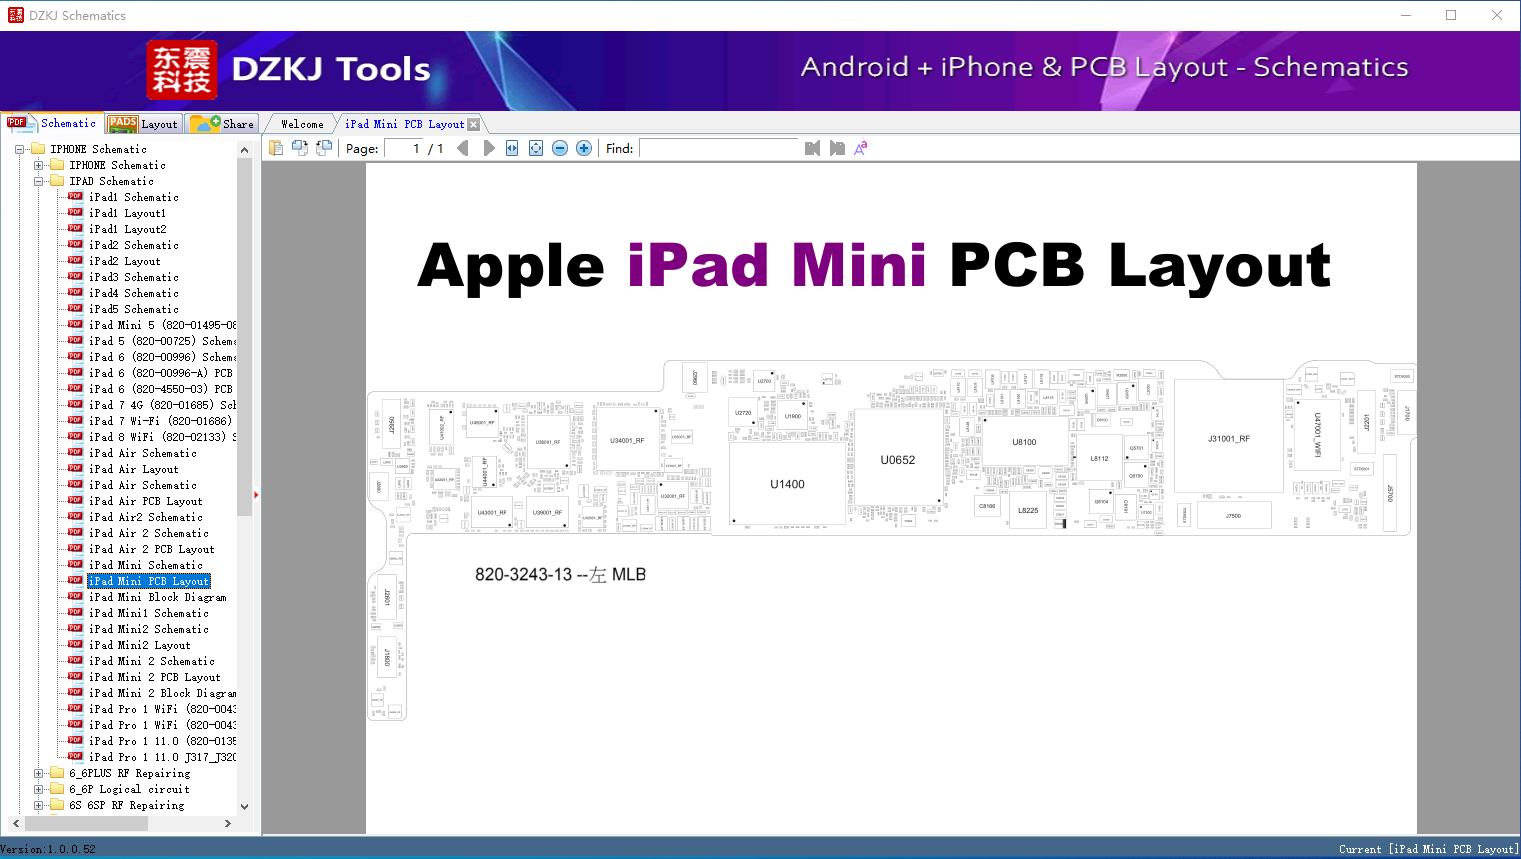The height and width of the screenshot is (859, 1521).
Task: Select the copy page icon
Action: click(277, 147)
